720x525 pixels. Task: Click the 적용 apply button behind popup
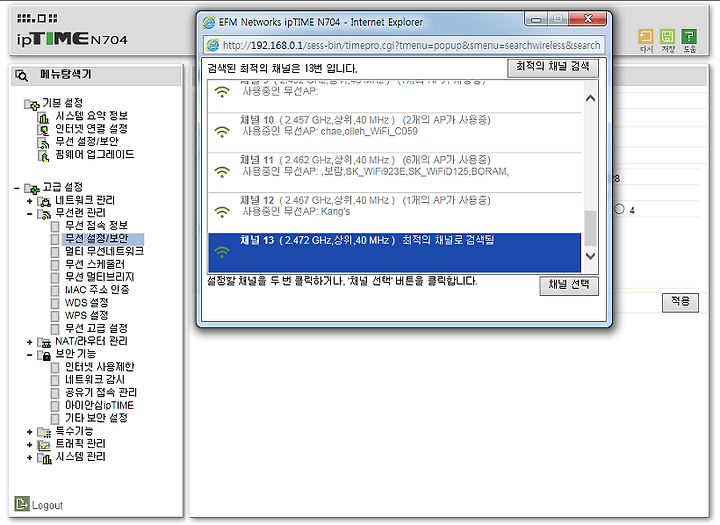coord(680,302)
